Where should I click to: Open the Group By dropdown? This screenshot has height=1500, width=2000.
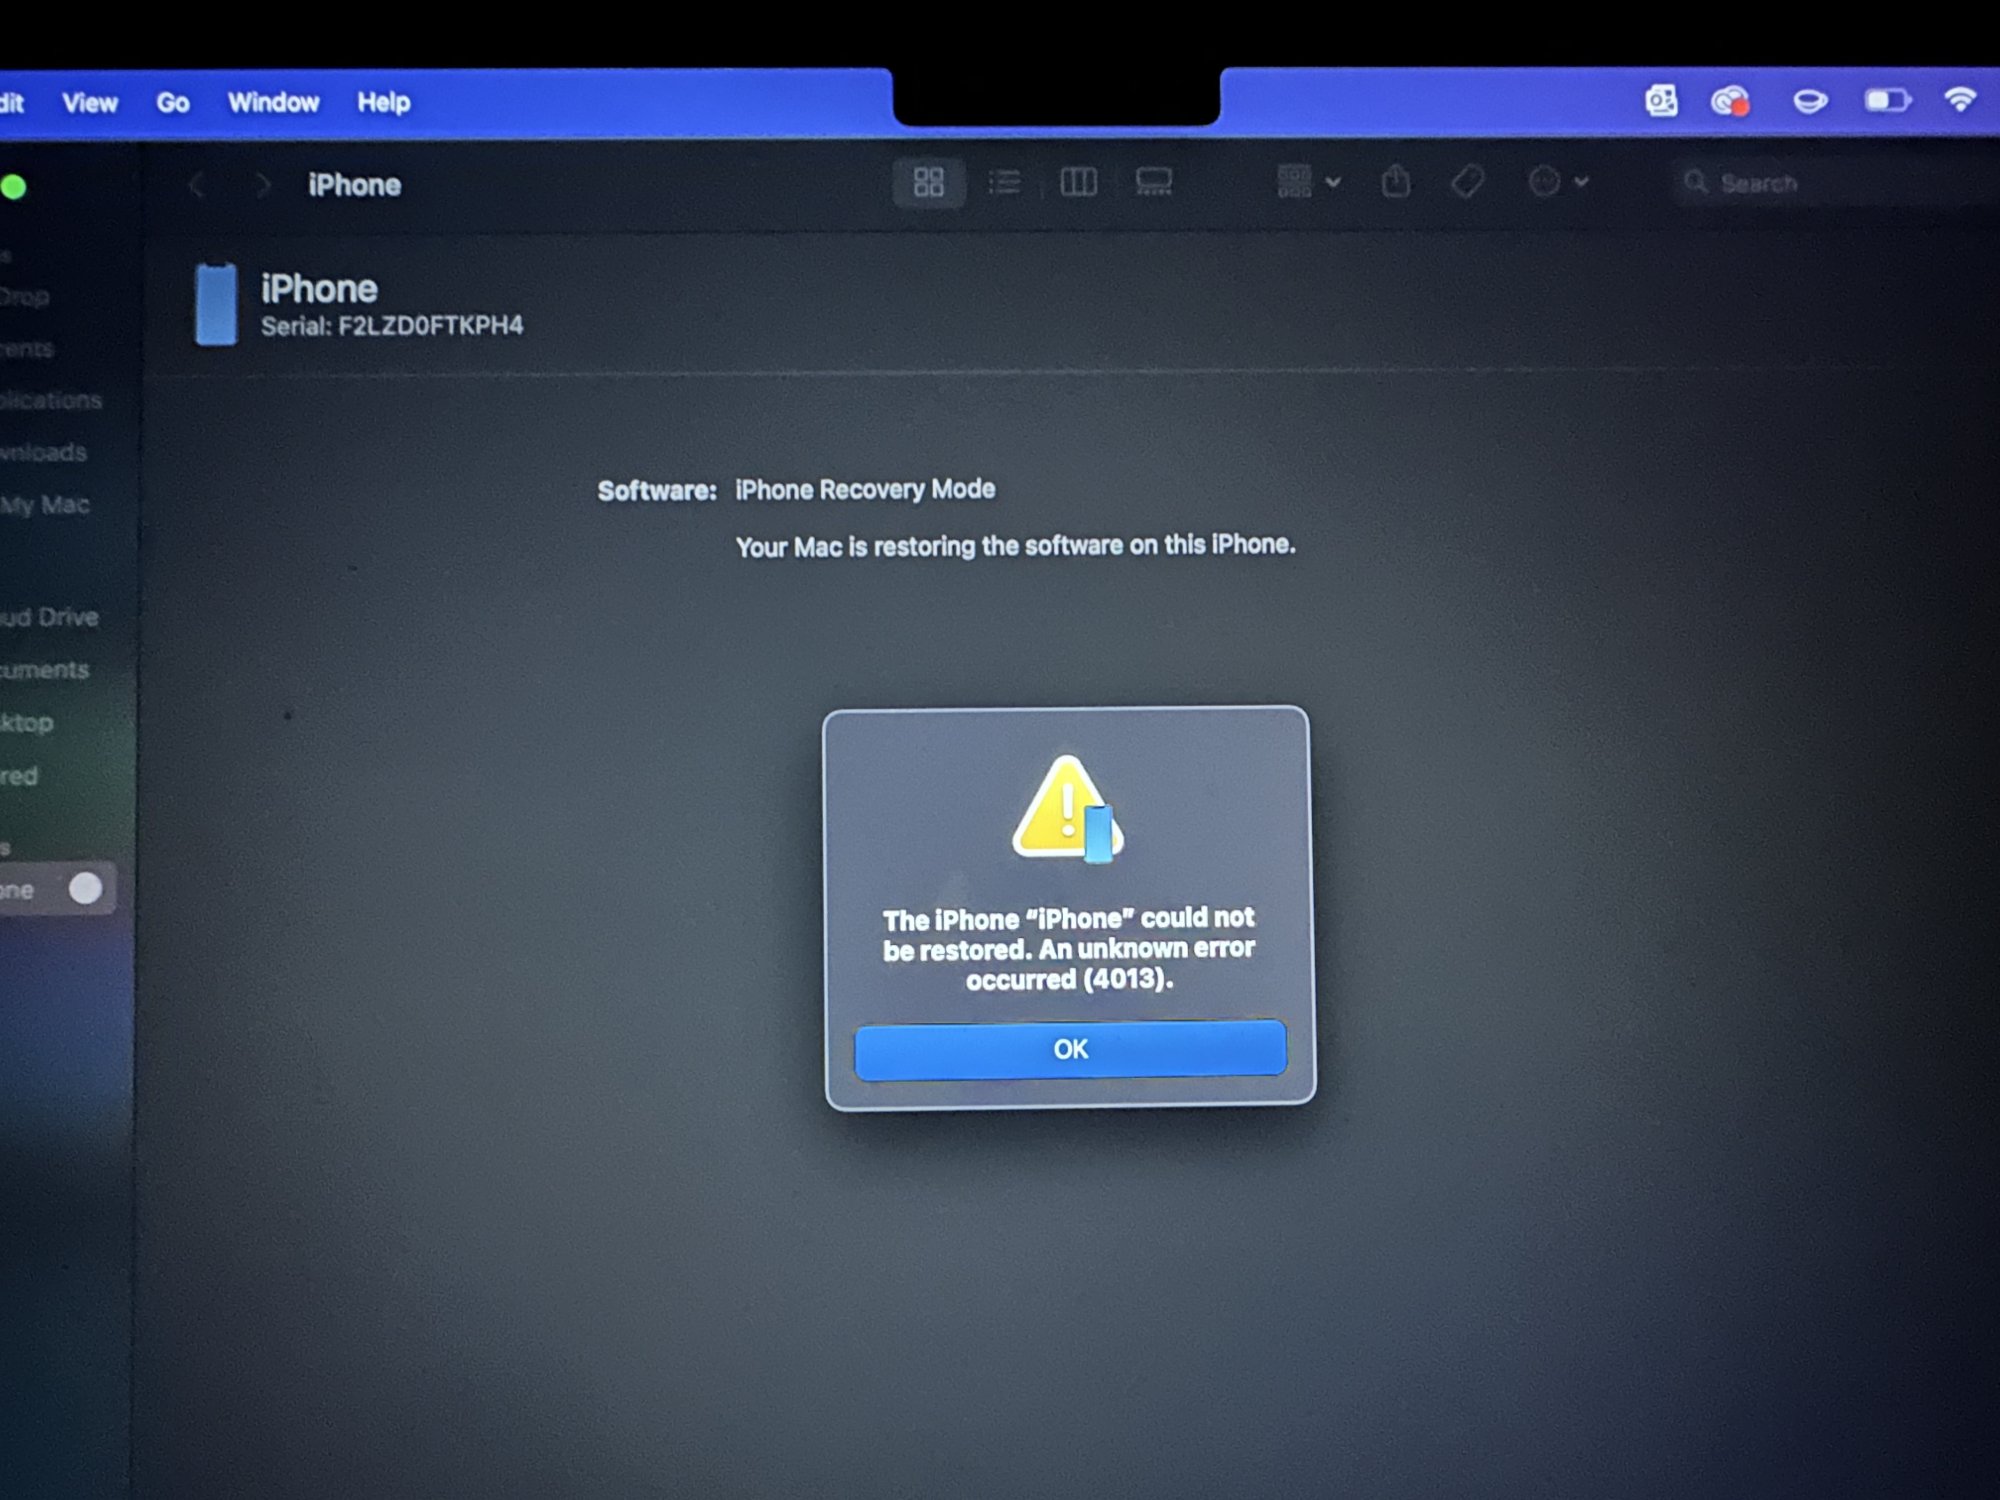(1307, 182)
